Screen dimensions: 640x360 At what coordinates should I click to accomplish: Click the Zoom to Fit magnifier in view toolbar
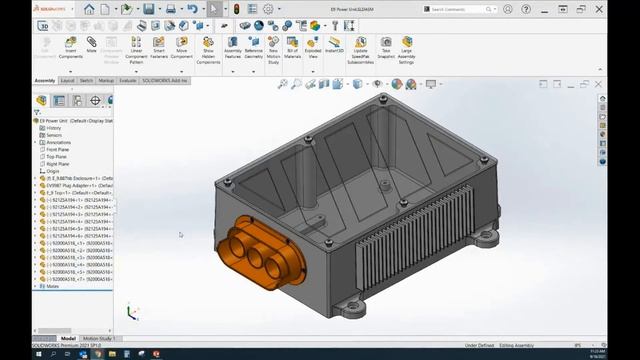coord(282,84)
